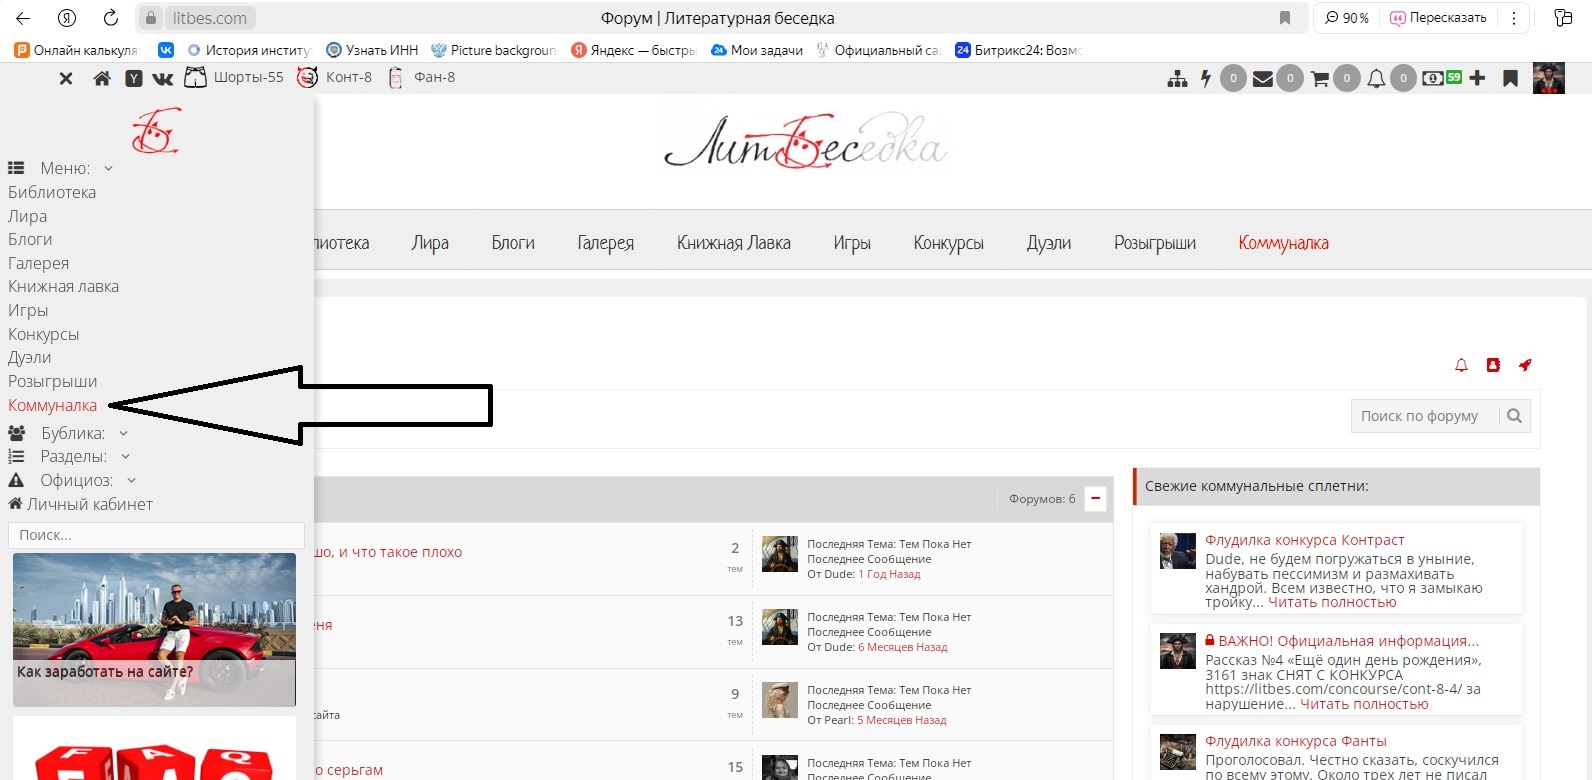Select Конкурсы in the top navigation bar
Viewport: 1592px width, 780px height.
948,243
